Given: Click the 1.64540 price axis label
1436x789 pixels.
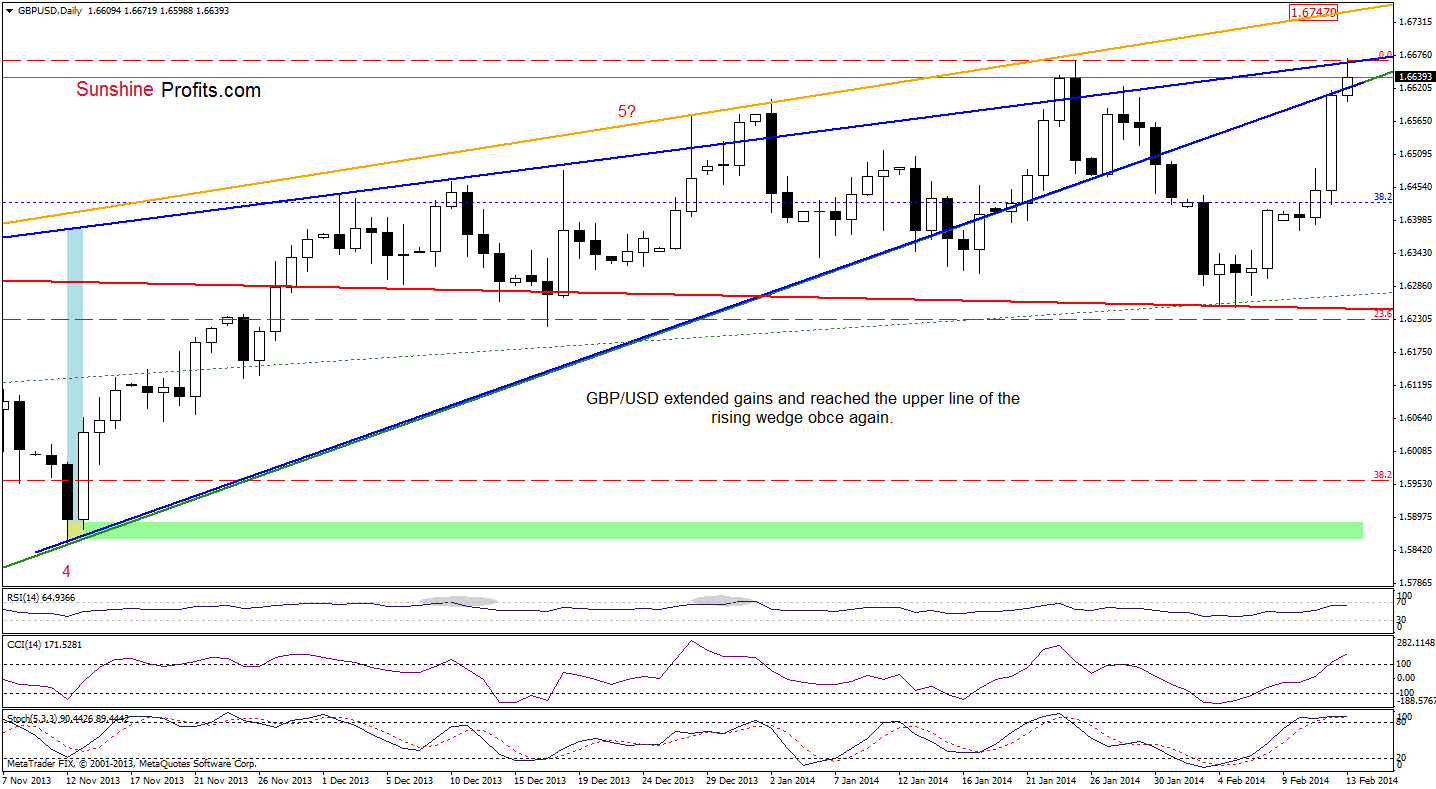Looking at the screenshot, I should [1415, 187].
